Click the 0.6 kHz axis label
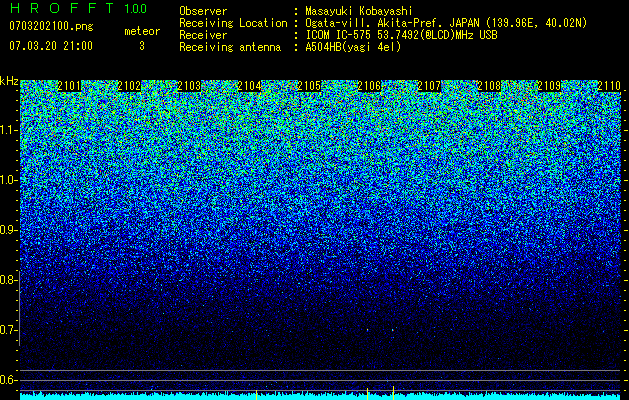629x400 pixels. tap(8, 380)
